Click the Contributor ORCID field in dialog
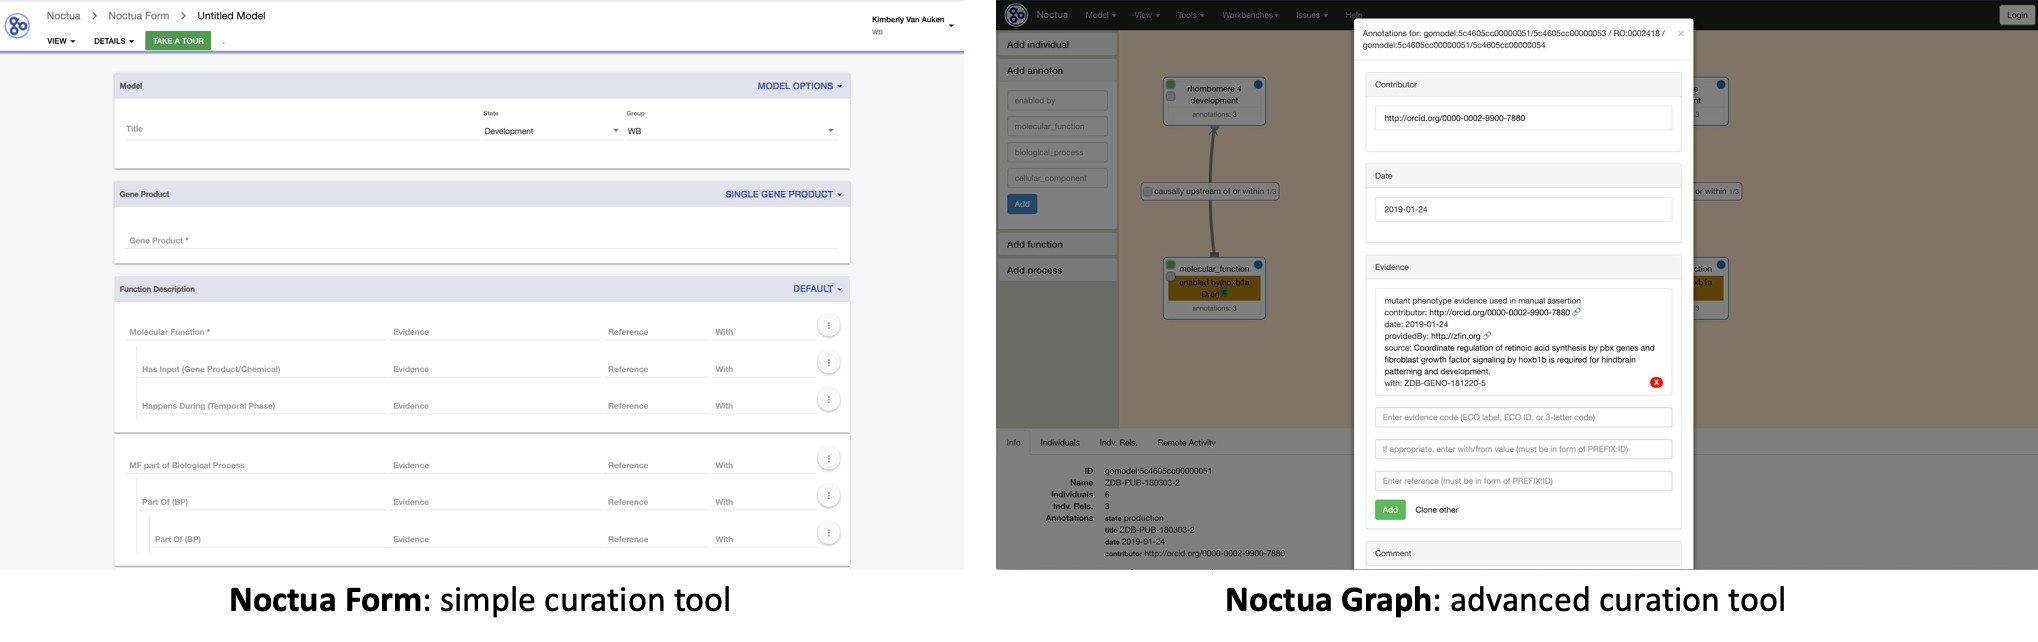This screenshot has width=2038, height=642. 1523,118
